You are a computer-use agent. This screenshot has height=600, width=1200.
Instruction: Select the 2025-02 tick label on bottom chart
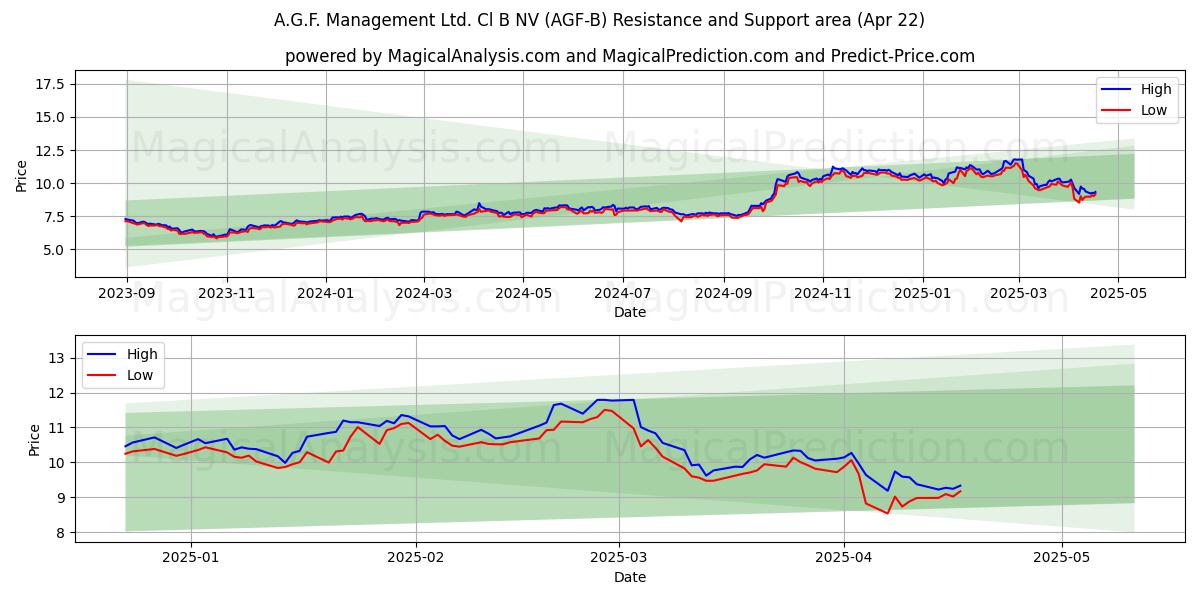[417, 558]
